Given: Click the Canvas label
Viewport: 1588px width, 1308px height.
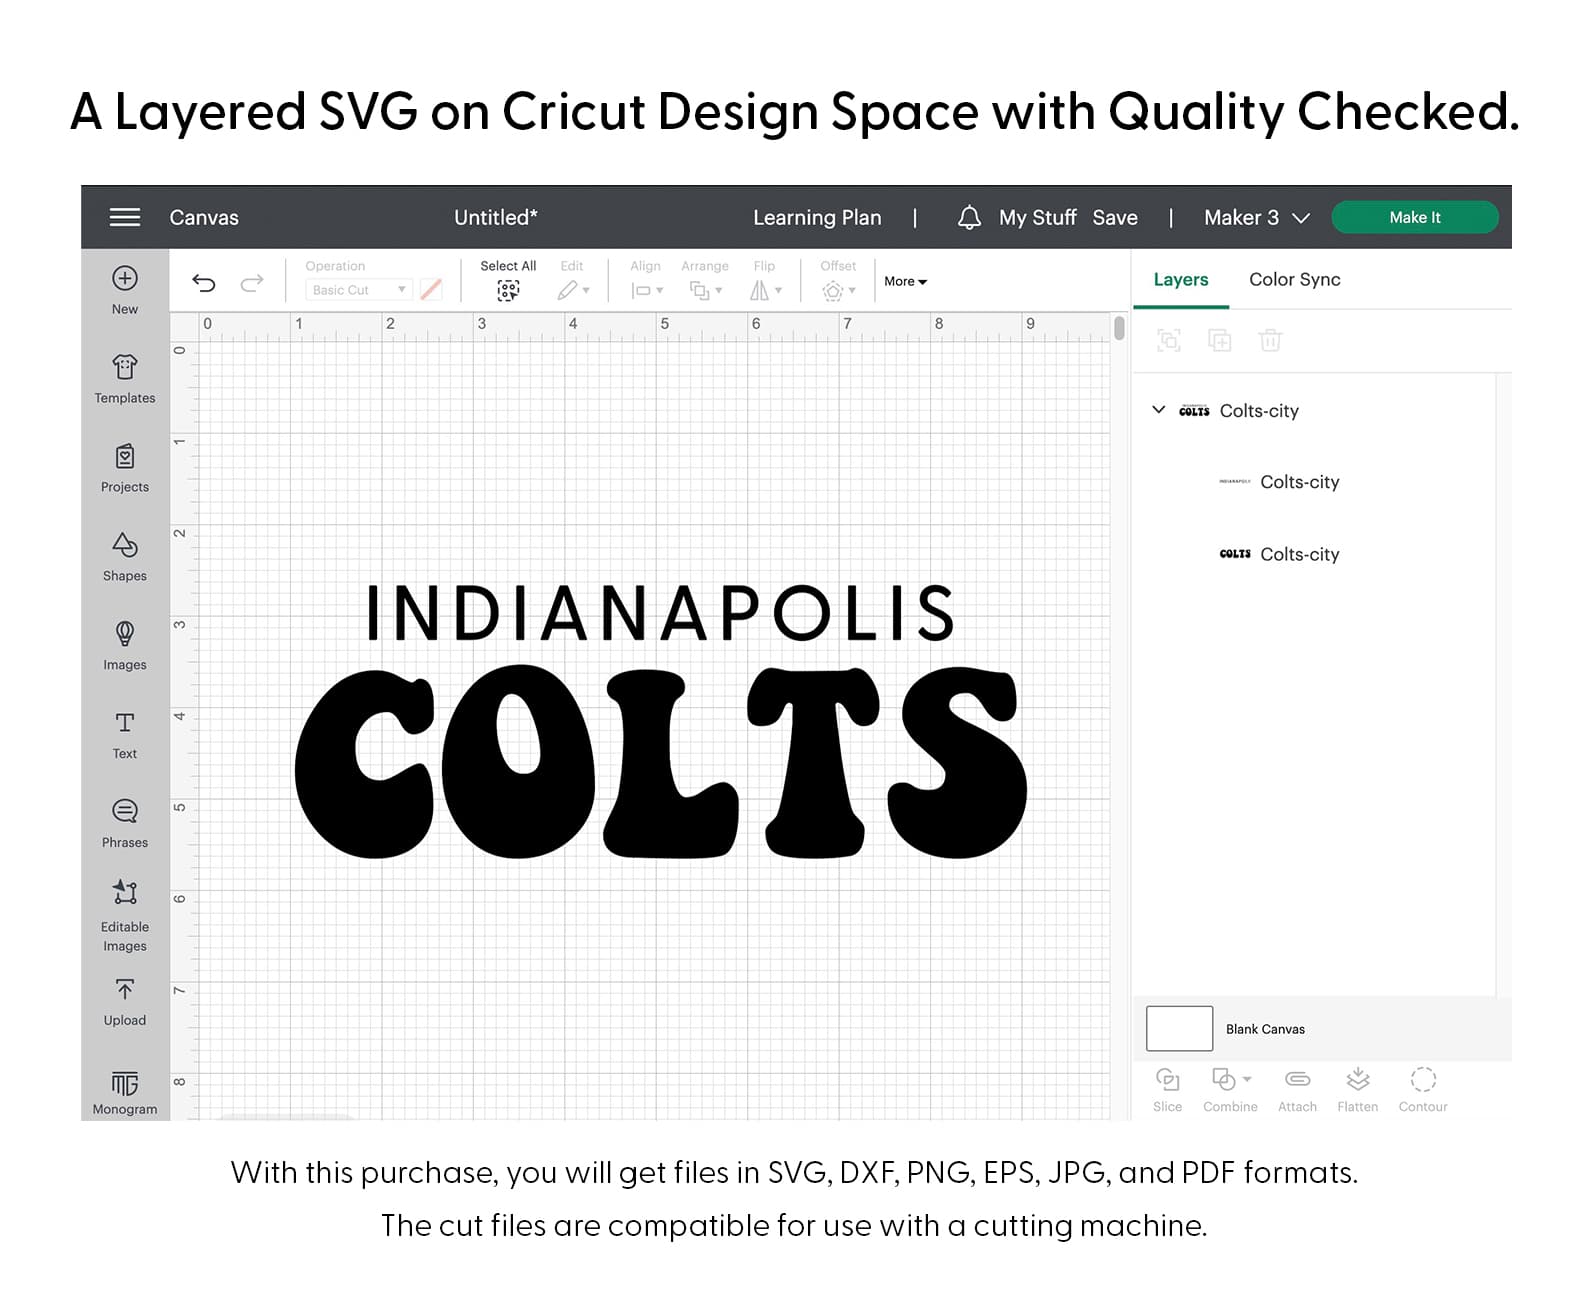Looking at the screenshot, I should click(x=204, y=217).
